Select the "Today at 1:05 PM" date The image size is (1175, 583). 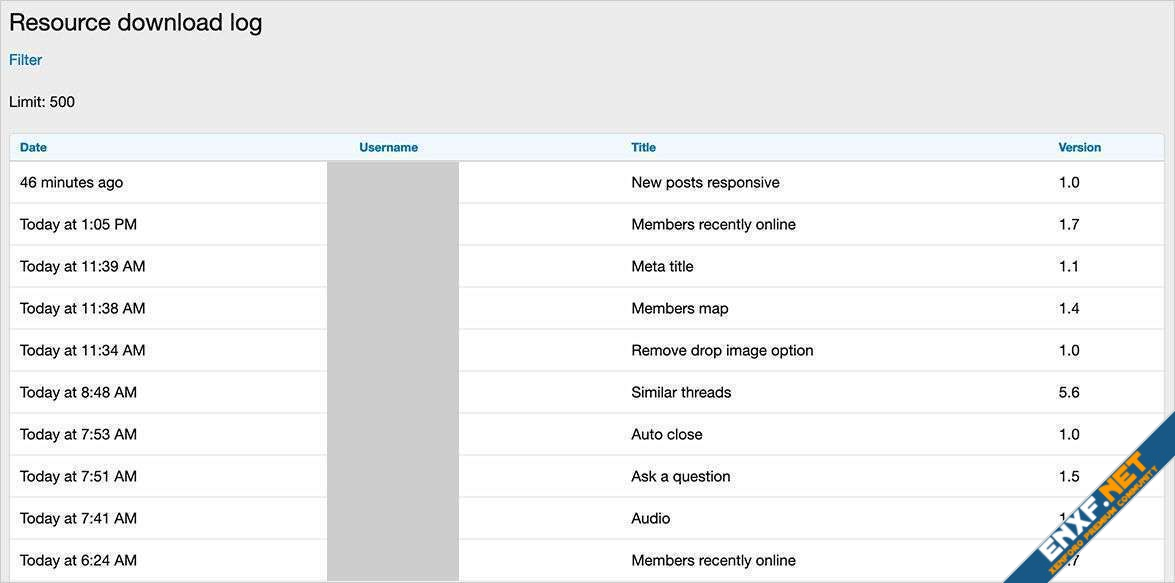78,225
